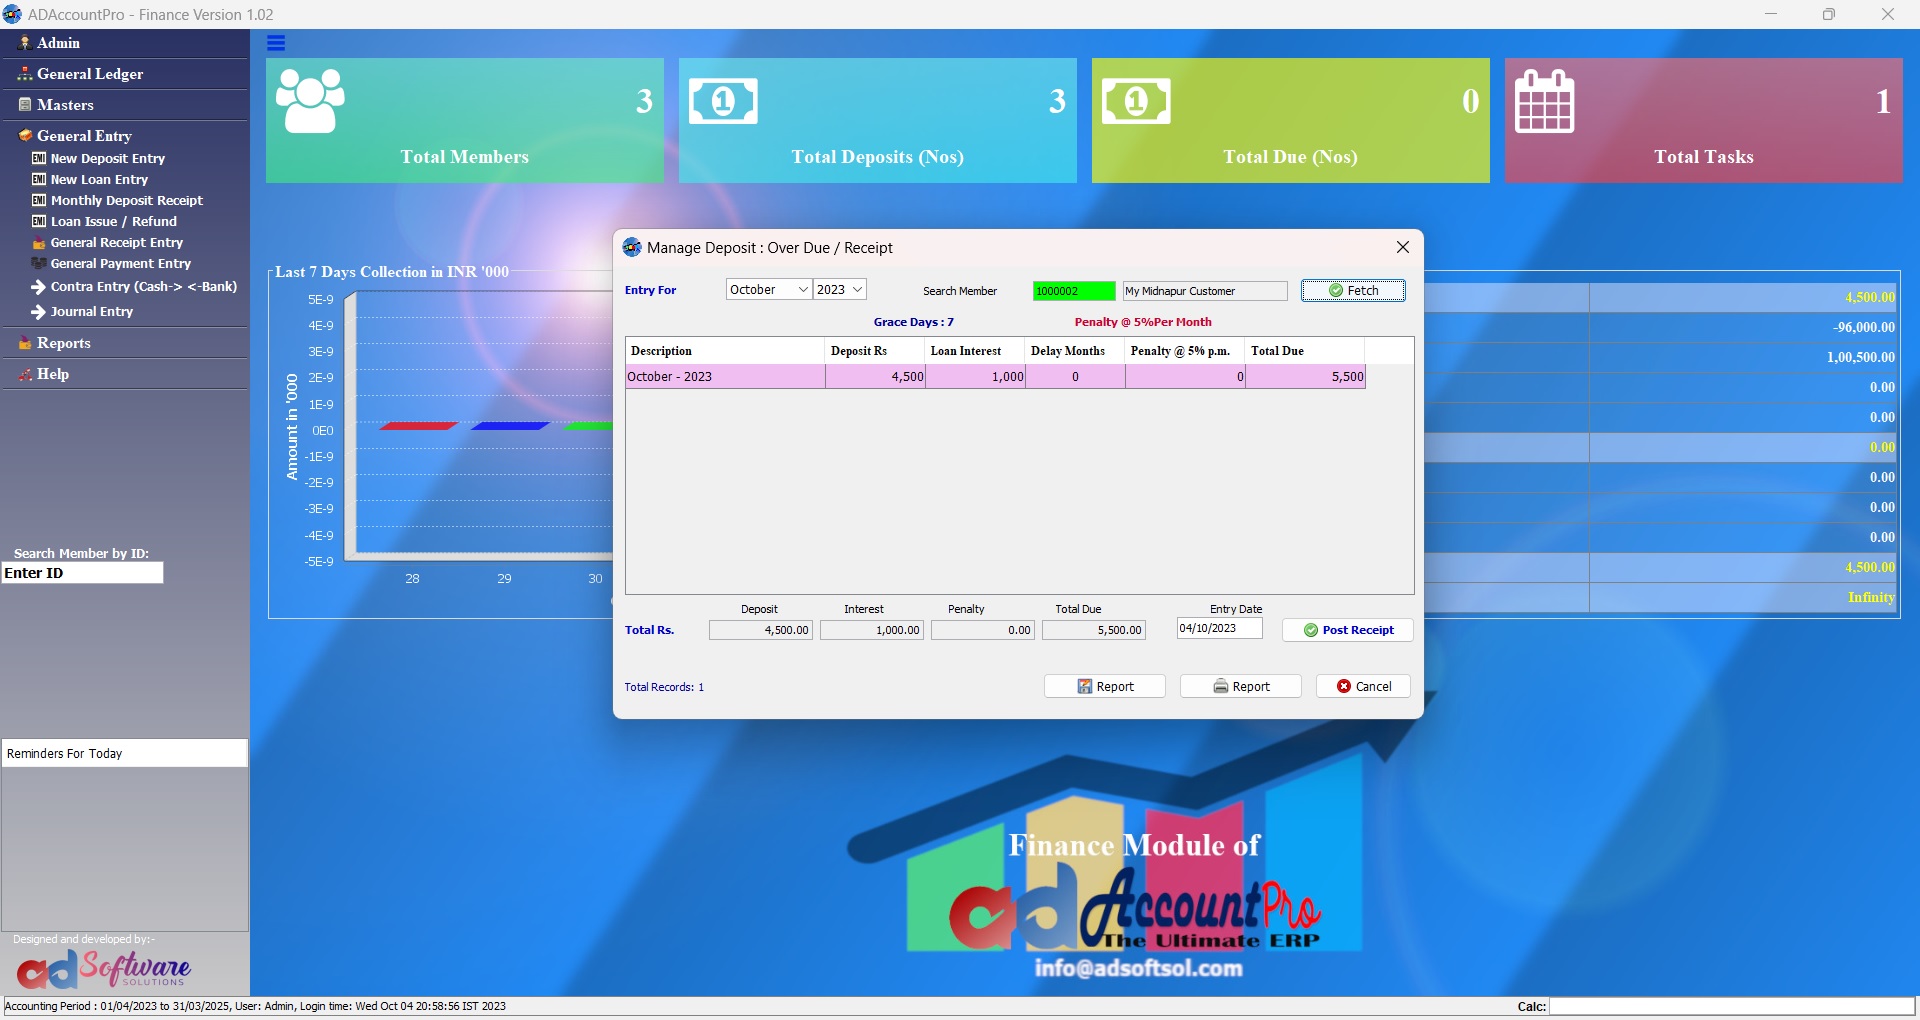
Task: Open New Deposit Entry form
Action: point(107,159)
